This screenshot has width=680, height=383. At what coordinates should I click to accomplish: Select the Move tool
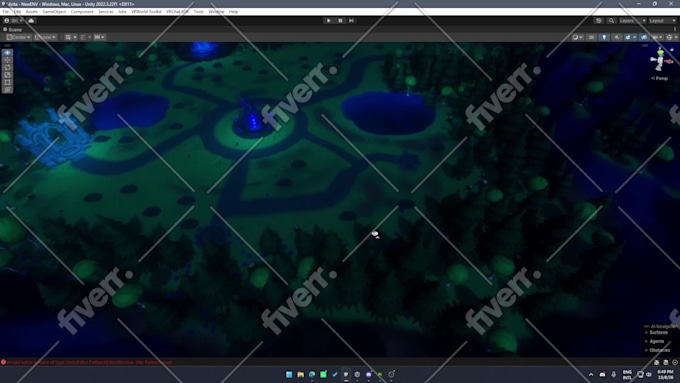[7, 60]
